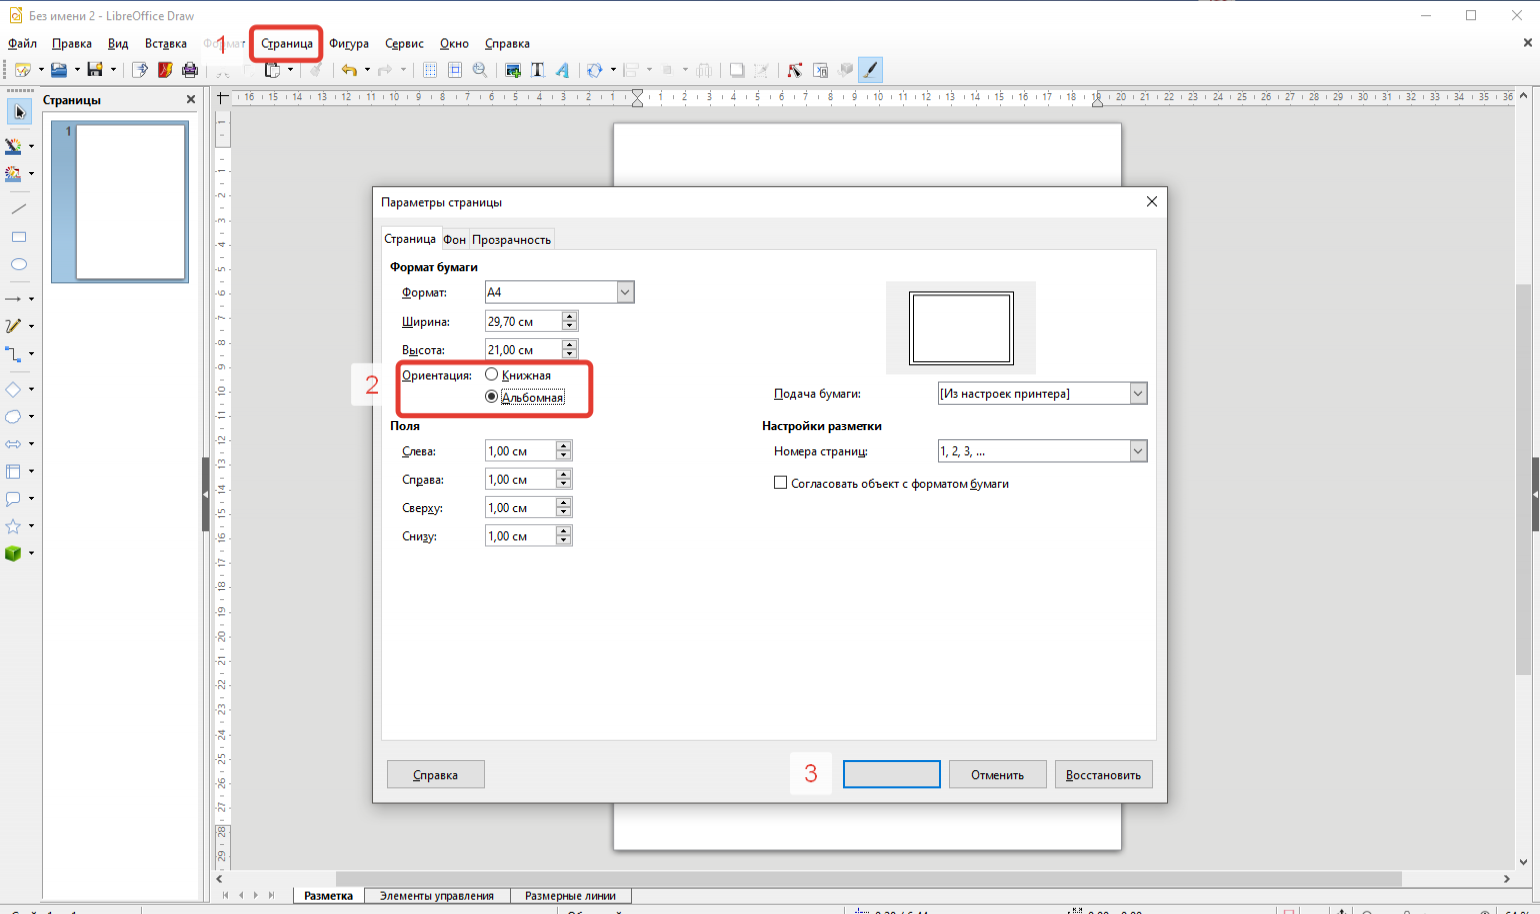The width and height of the screenshot is (1540, 914).
Task: Click the New document toolbar icon
Action: click(22, 70)
